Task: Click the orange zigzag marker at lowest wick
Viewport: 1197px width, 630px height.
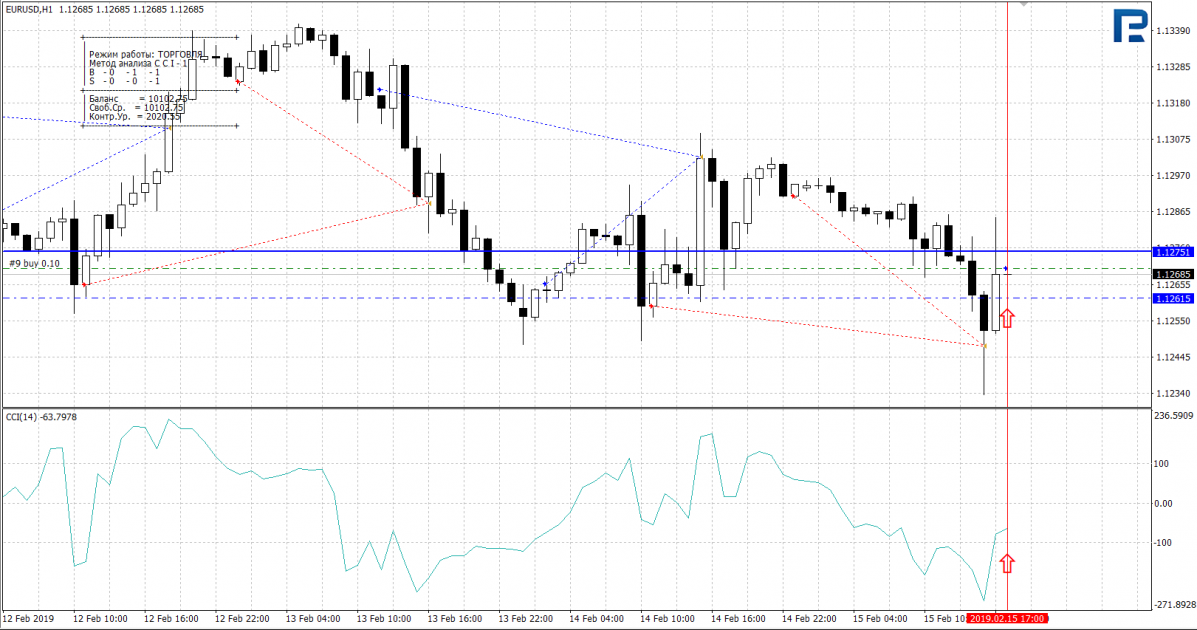Action: click(985, 347)
